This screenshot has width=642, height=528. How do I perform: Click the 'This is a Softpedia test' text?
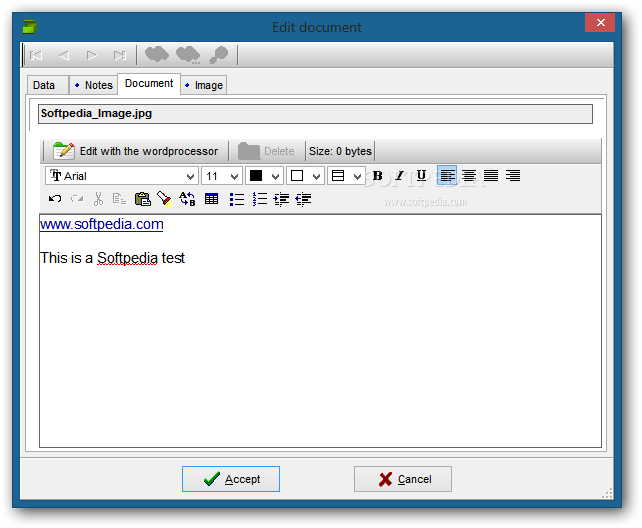click(113, 258)
